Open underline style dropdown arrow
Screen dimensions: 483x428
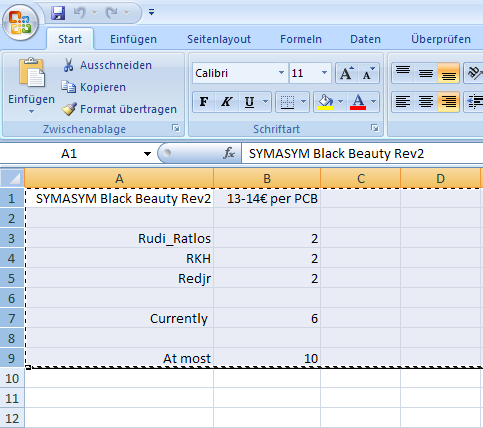266,102
